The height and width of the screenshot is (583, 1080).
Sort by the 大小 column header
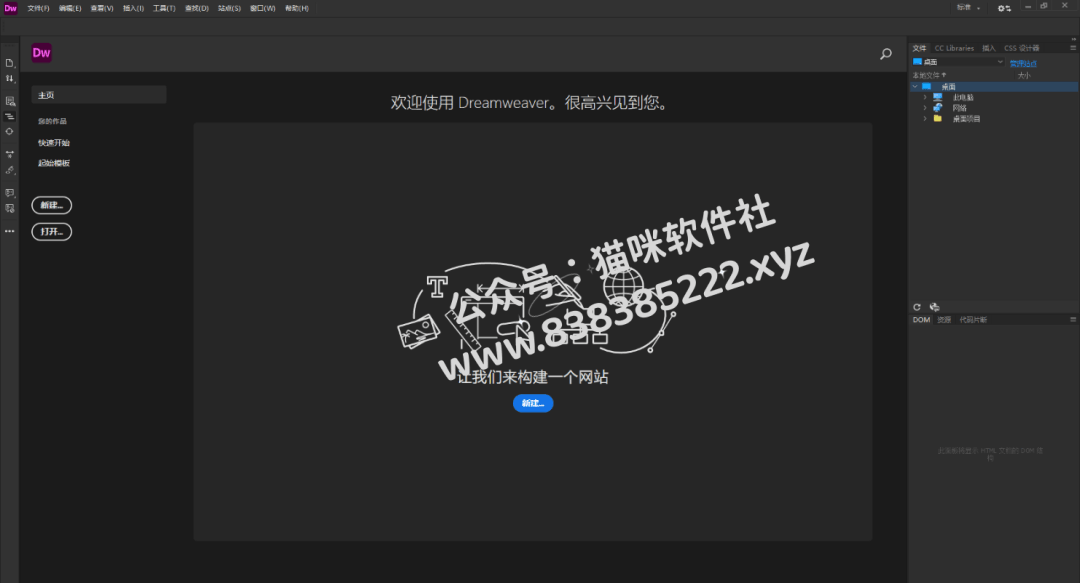pos(1024,75)
